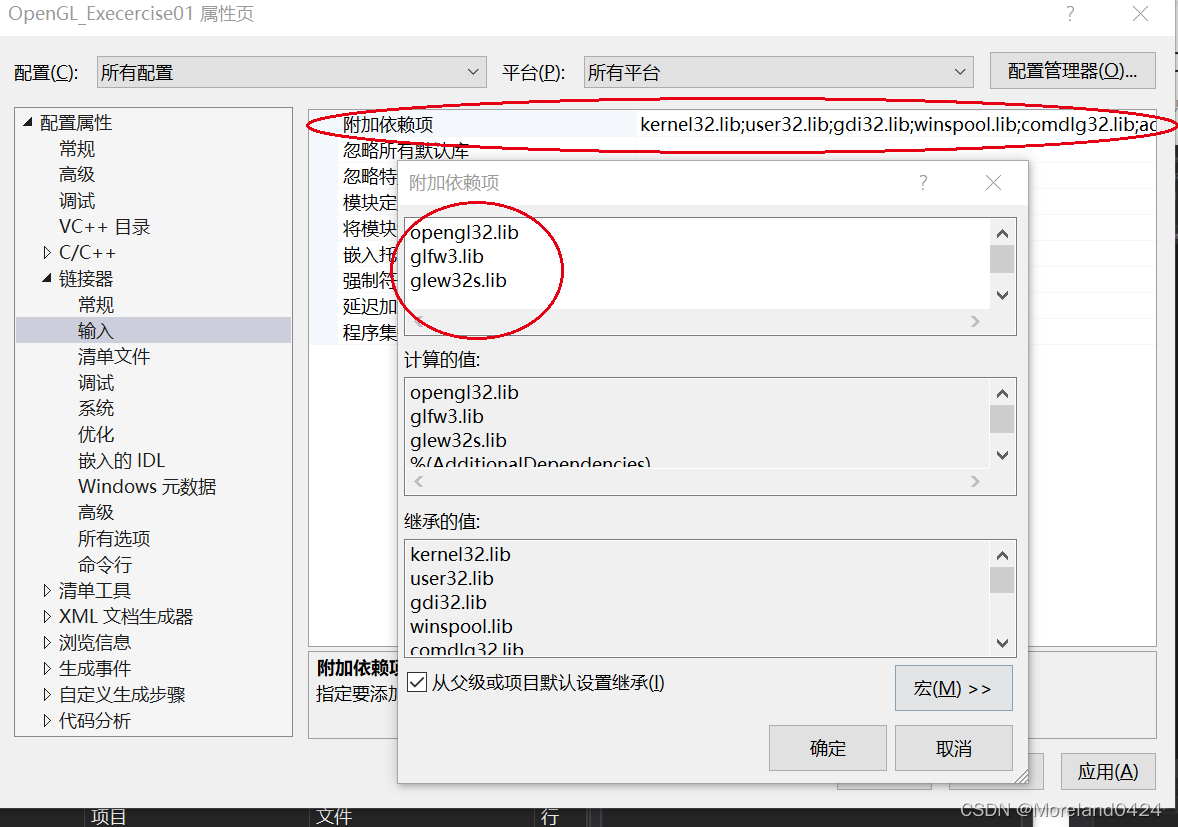
Task: Expand the C/C++ tree node
Action: [x=47, y=252]
